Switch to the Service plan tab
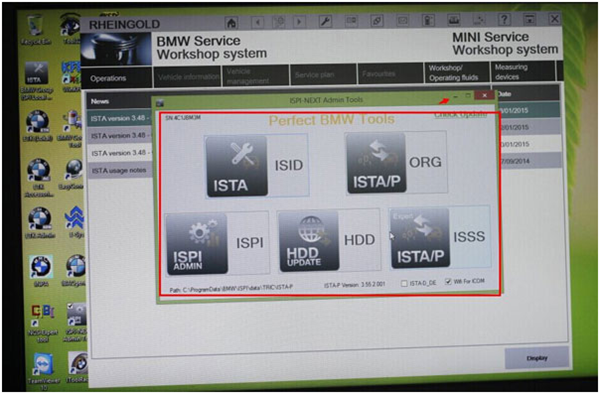Screen dimensions: 600x394 click(x=323, y=75)
